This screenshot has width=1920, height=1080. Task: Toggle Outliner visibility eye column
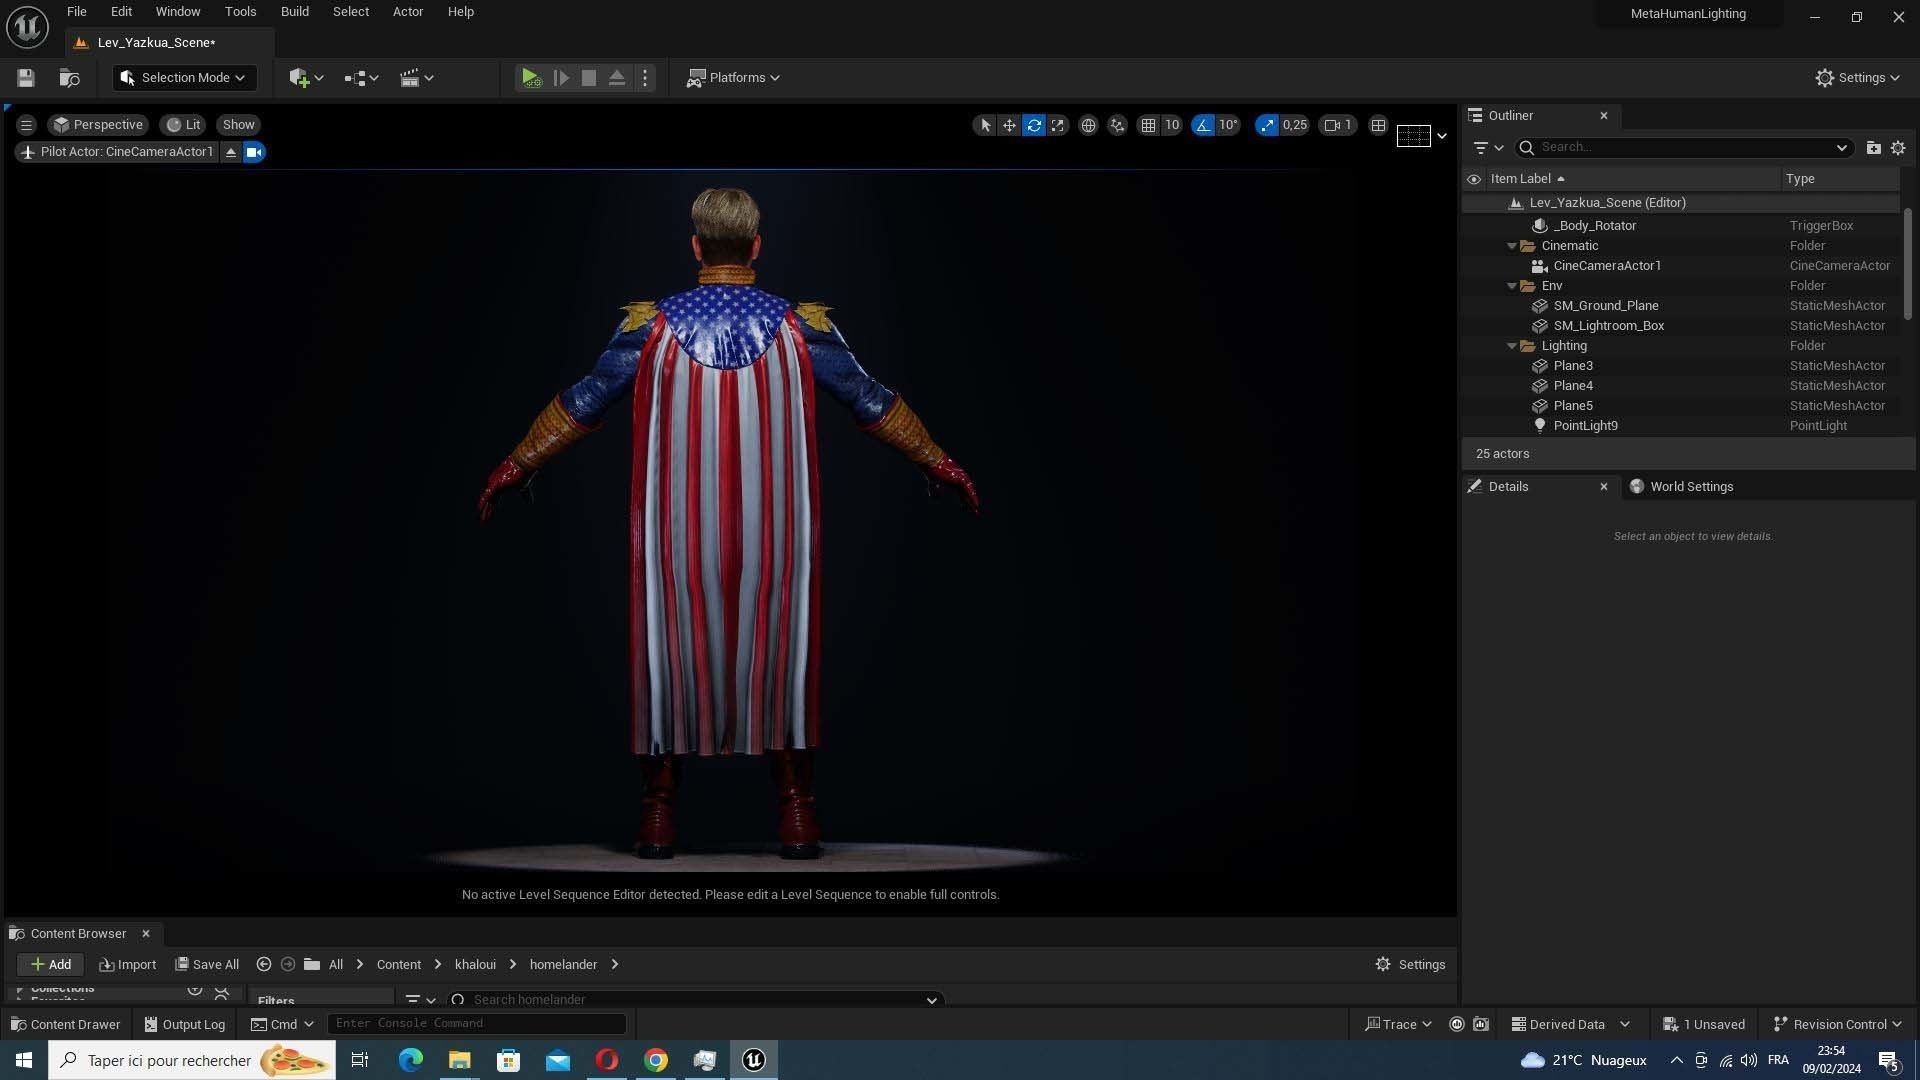click(x=1473, y=179)
